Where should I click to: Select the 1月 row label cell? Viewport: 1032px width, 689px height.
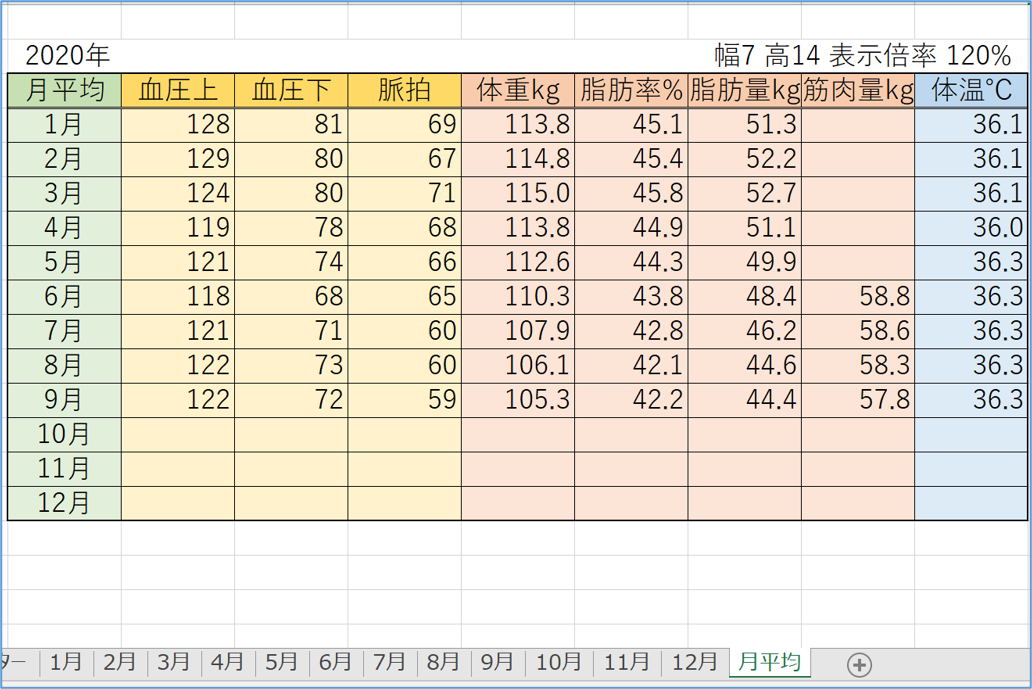click(64, 124)
